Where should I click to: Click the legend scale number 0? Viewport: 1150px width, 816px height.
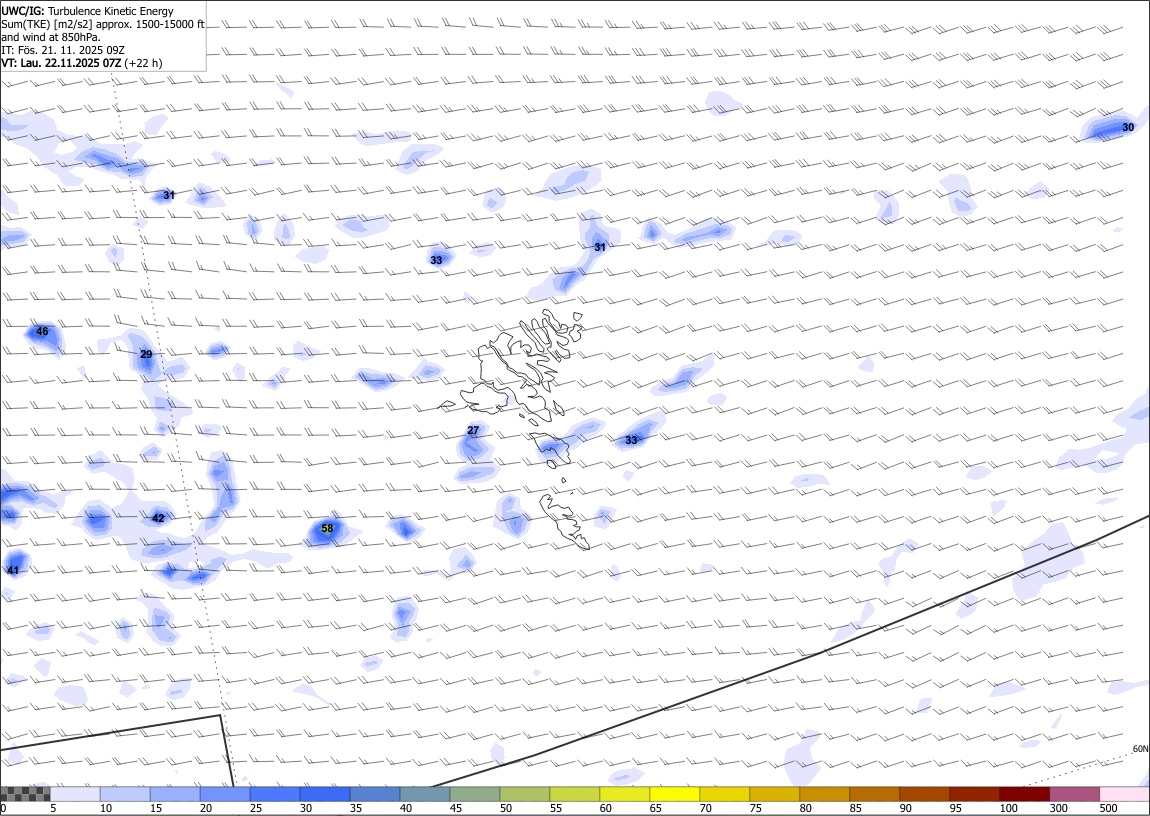[x=3, y=808]
